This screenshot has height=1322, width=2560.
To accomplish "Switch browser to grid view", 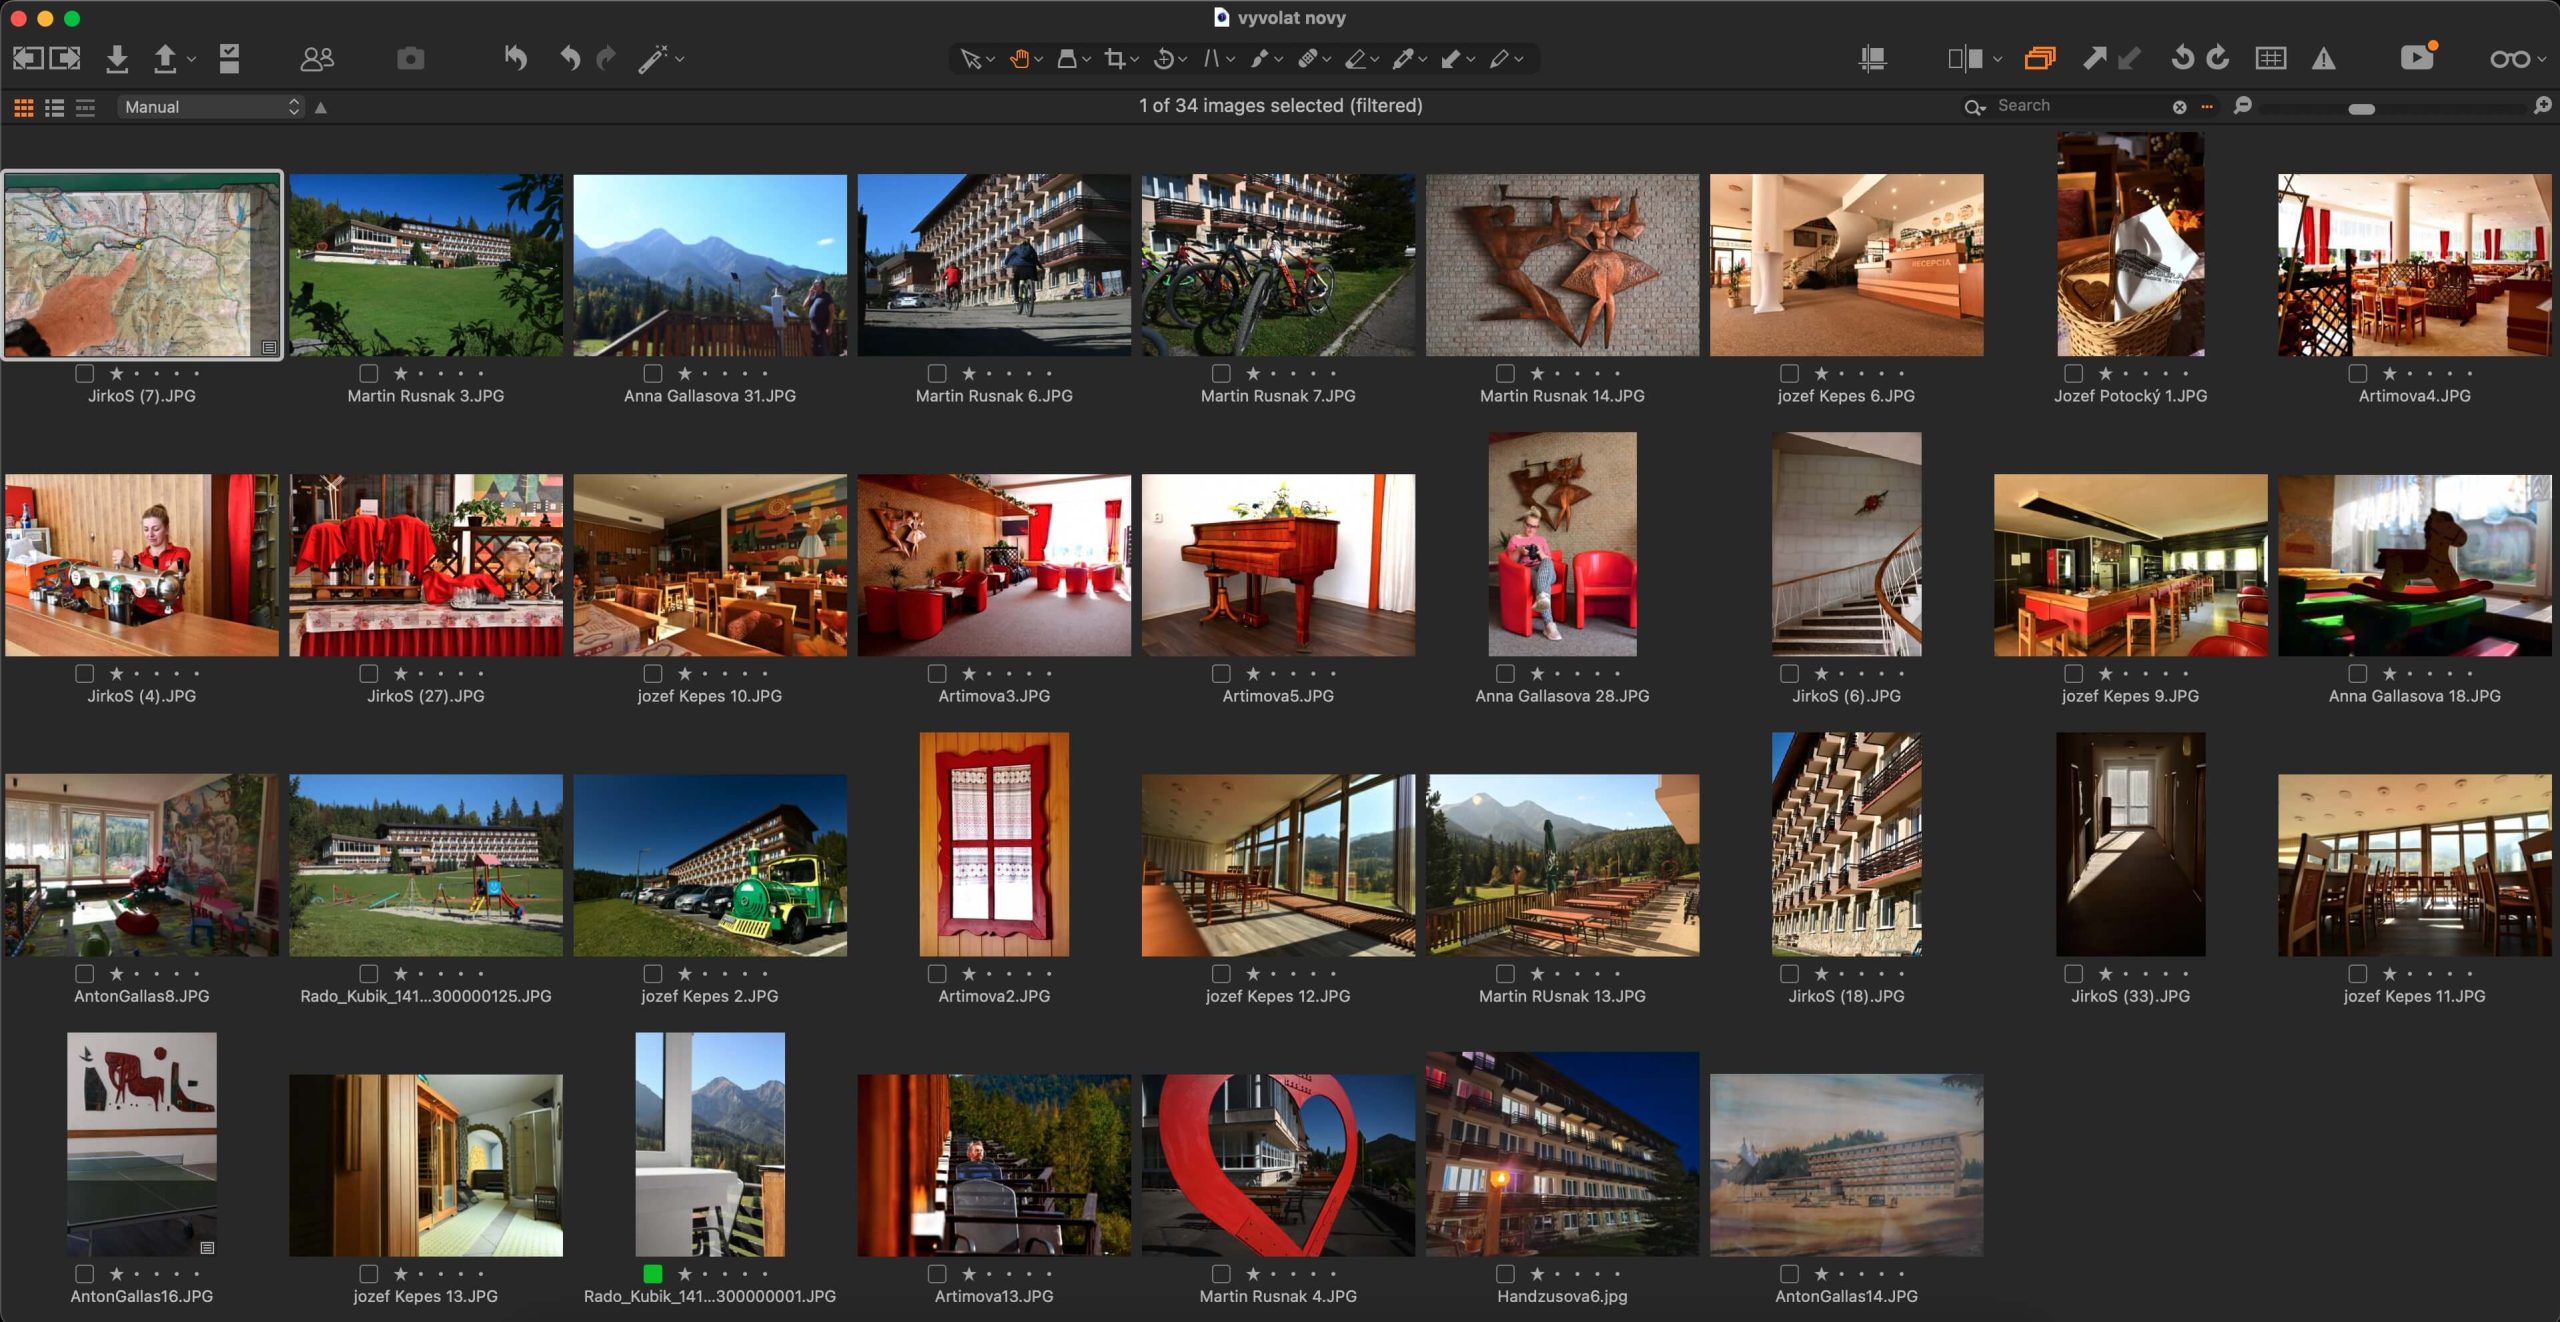I will pyautogui.click(x=24, y=107).
